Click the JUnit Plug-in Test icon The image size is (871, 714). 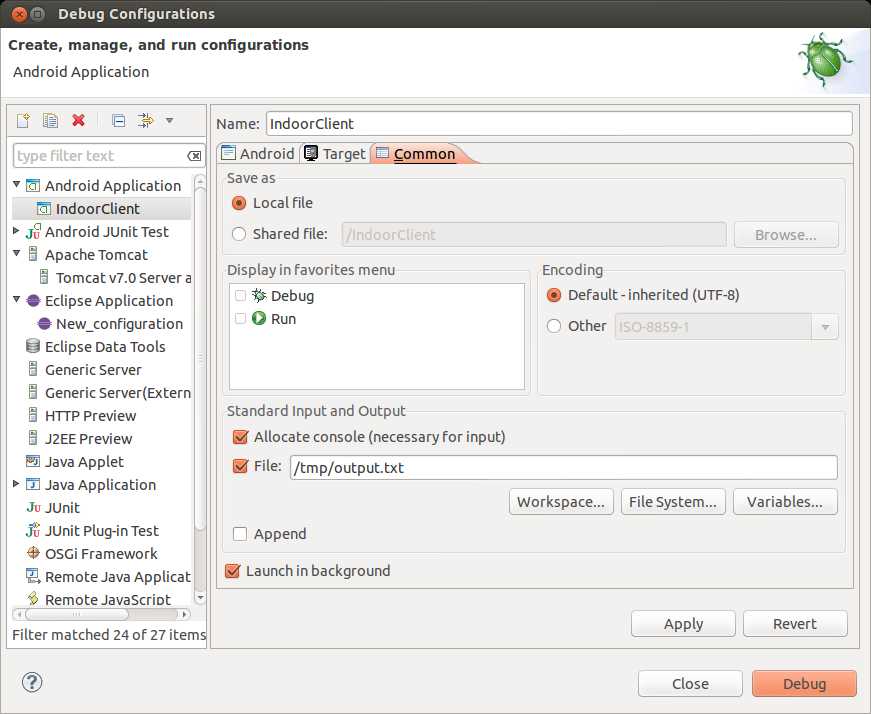(33, 531)
